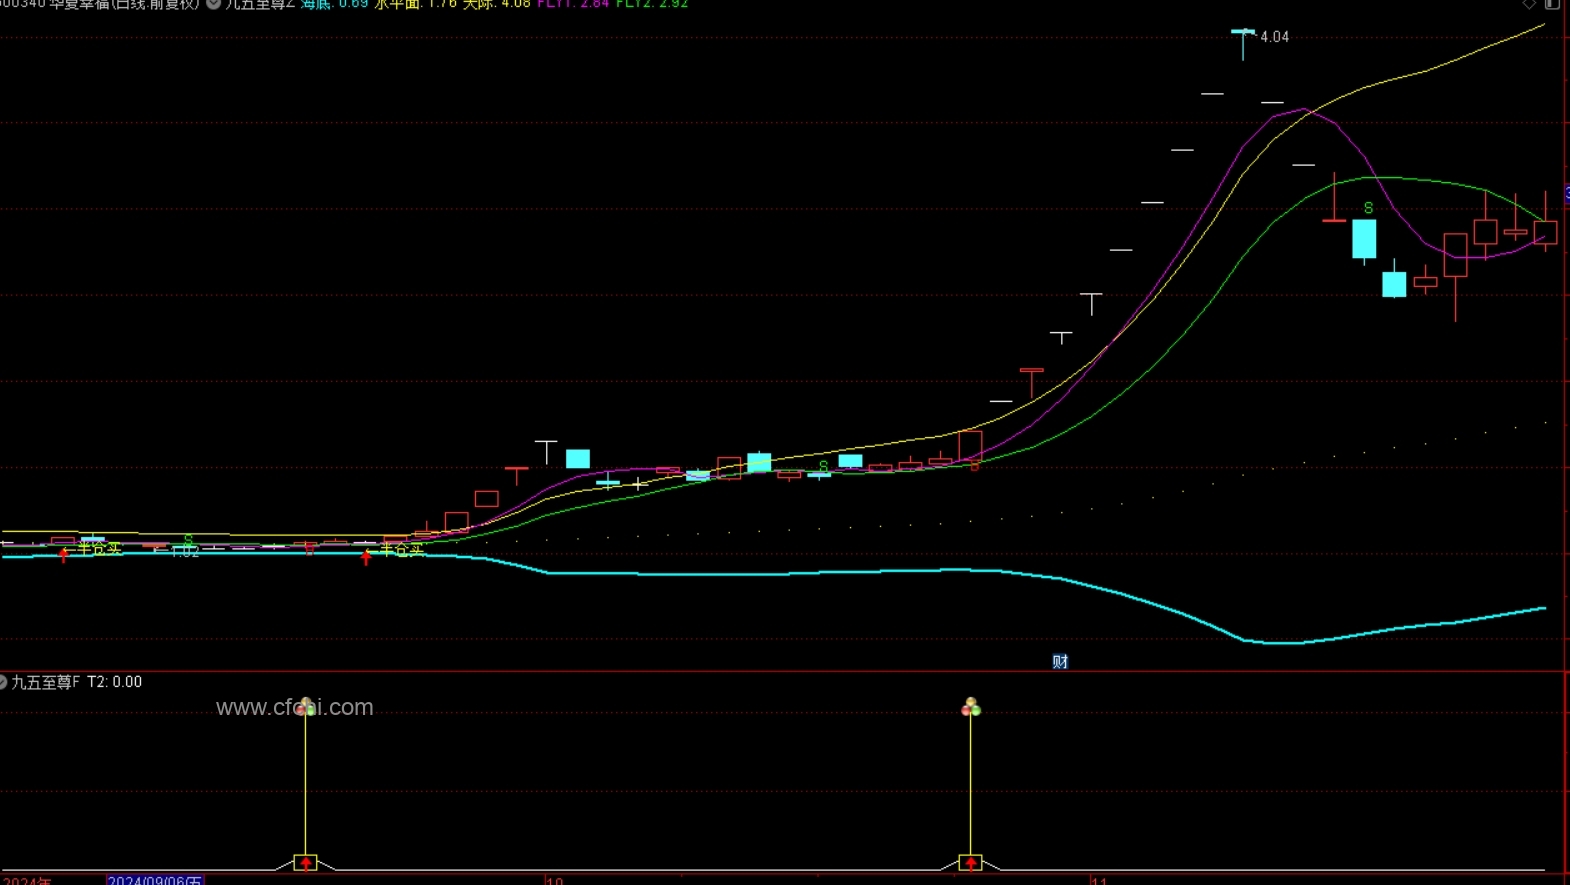Click the FLY1 value in header
This screenshot has height=885, width=1570.
573,4
